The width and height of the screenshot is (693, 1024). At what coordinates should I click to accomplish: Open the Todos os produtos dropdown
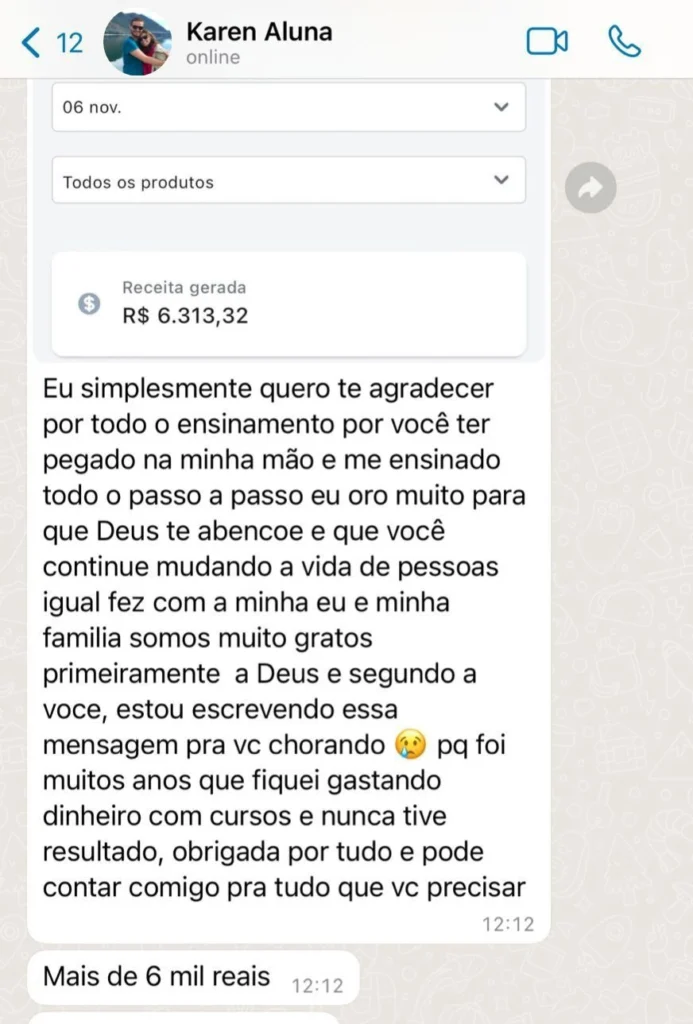(288, 181)
